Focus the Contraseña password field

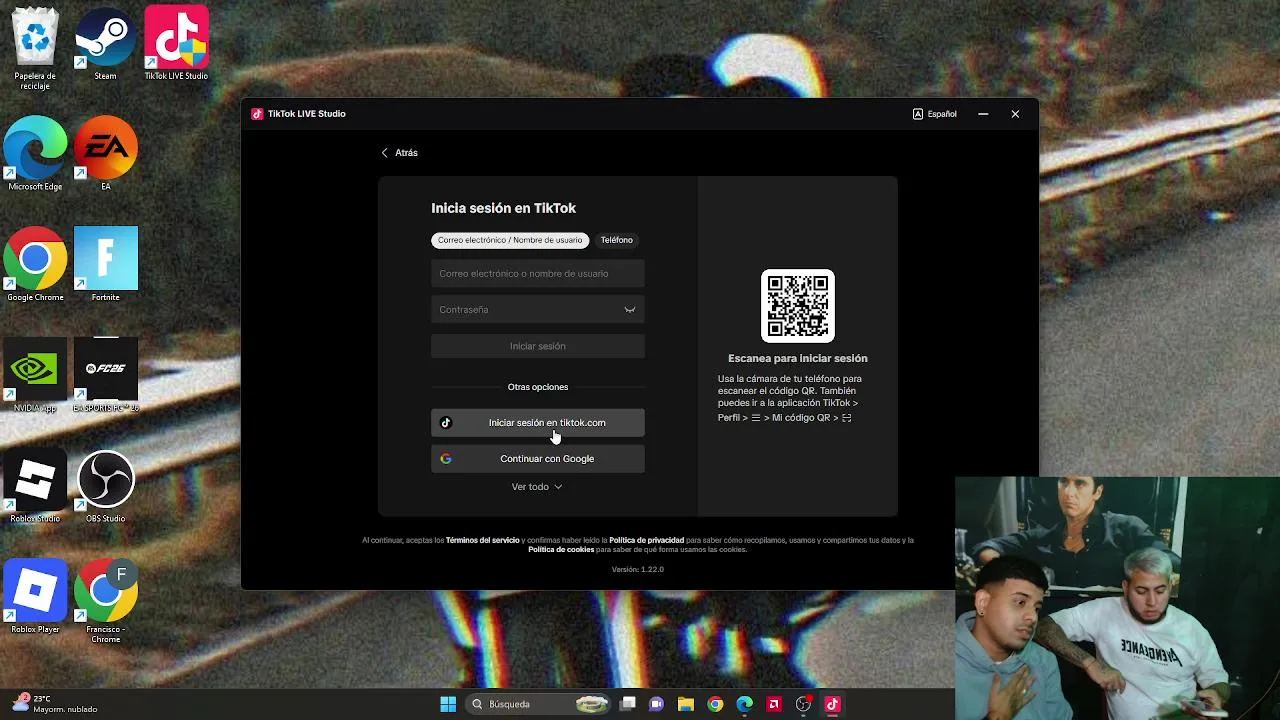coord(538,310)
